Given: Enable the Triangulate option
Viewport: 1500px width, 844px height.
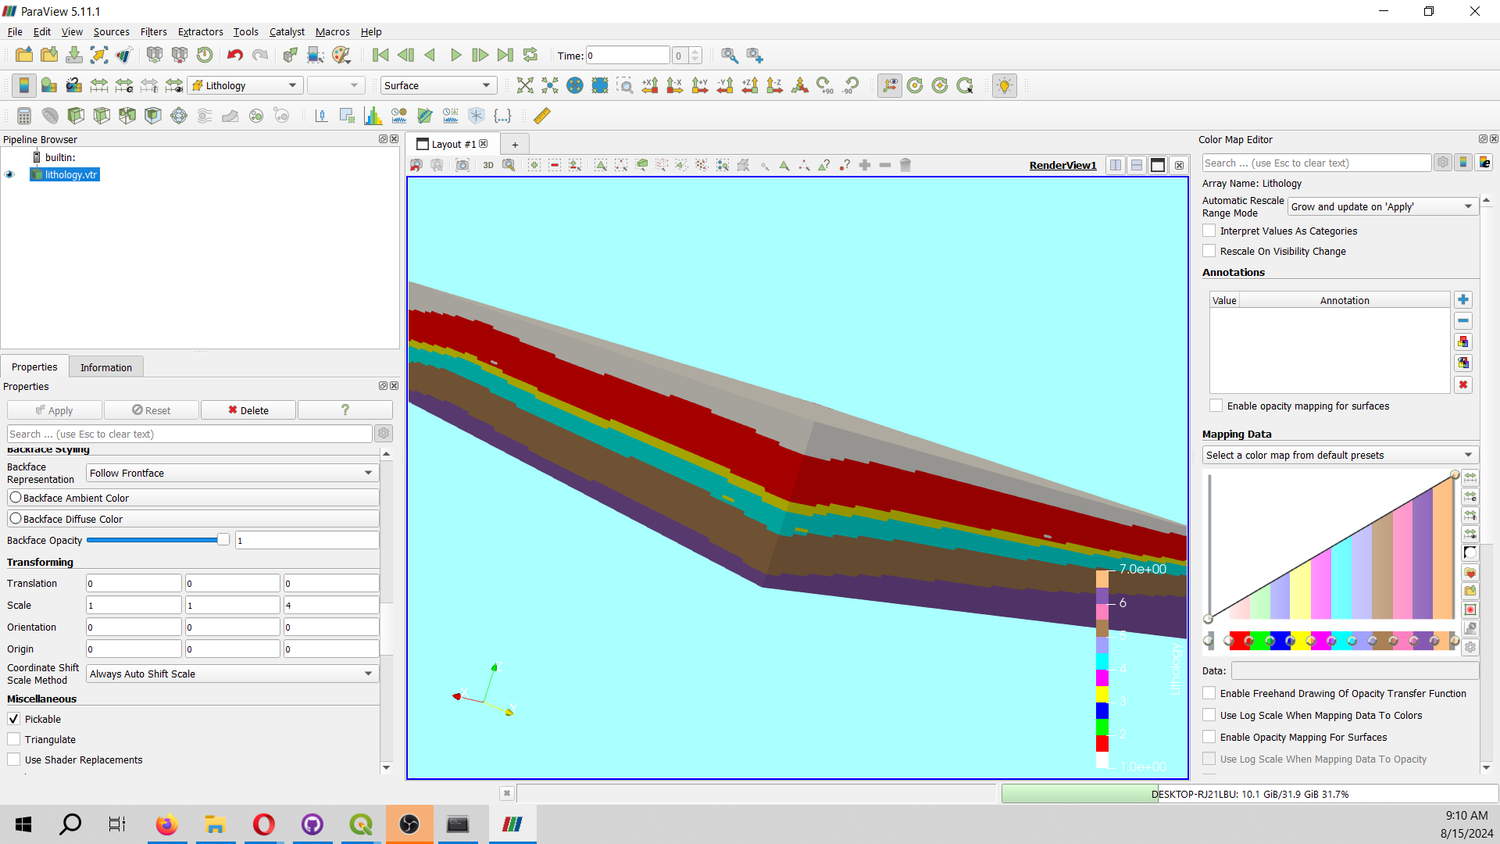Looking at the screenshot, I should 13,739.
